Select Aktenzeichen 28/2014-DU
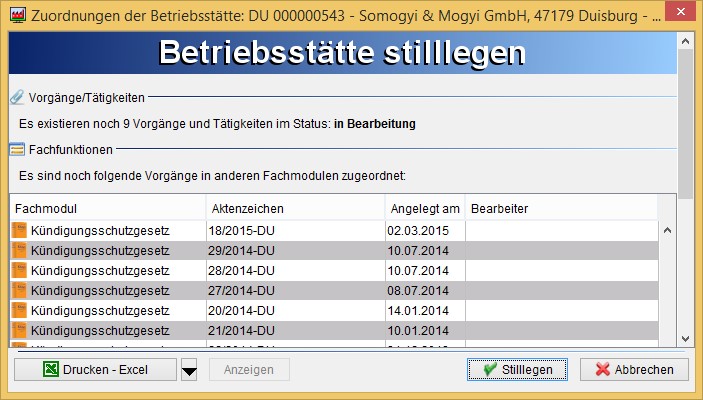Screen dimensions: 703x400 coord(241,271)
